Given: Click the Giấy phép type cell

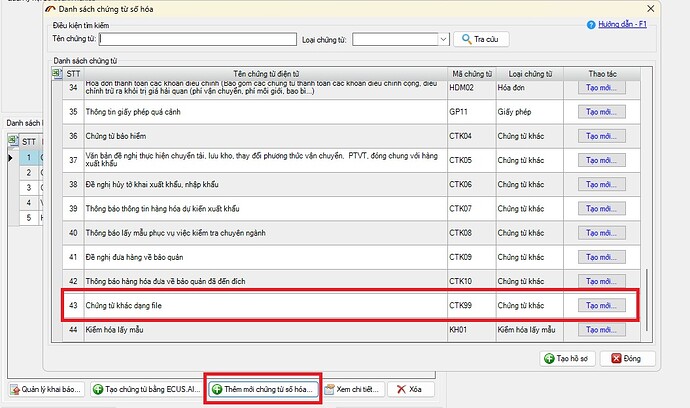Looking at the screenshot, I should coord(530,112).
